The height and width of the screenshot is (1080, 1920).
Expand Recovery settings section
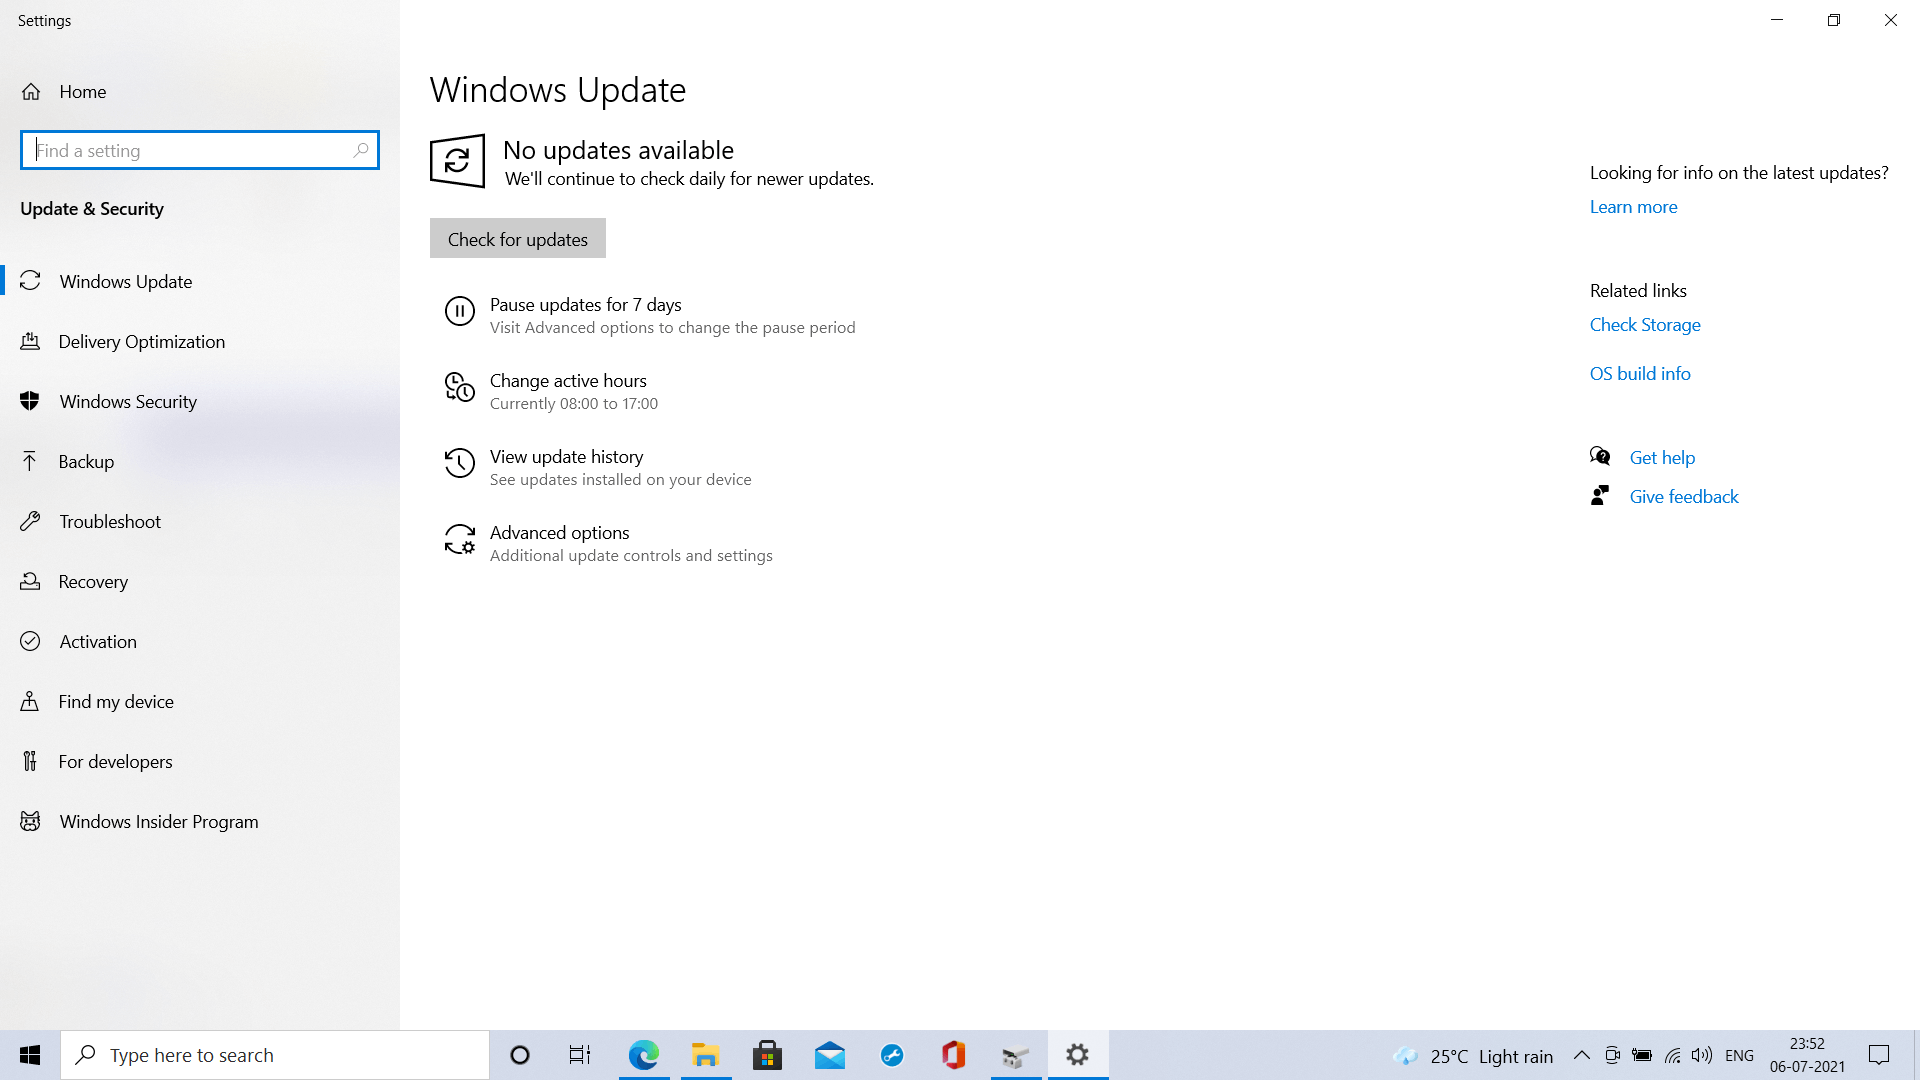click(x=94, y=580)
